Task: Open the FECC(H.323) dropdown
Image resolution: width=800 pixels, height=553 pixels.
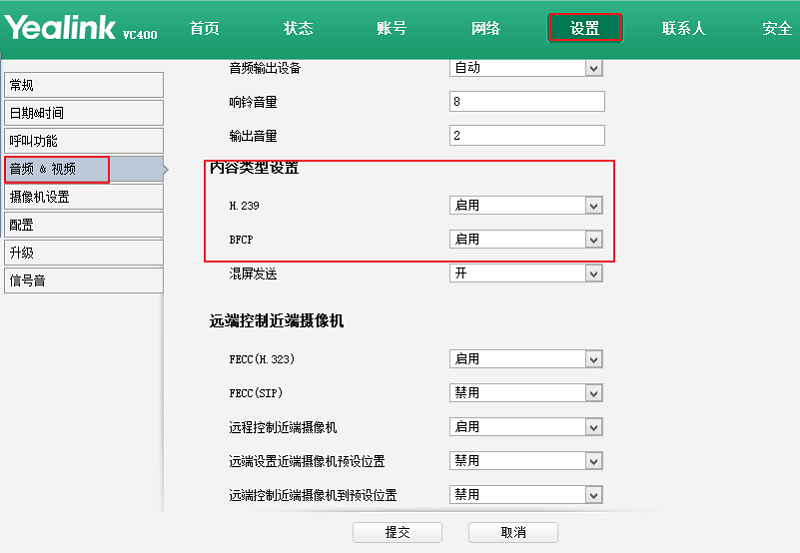Action: tap(526, 359)
